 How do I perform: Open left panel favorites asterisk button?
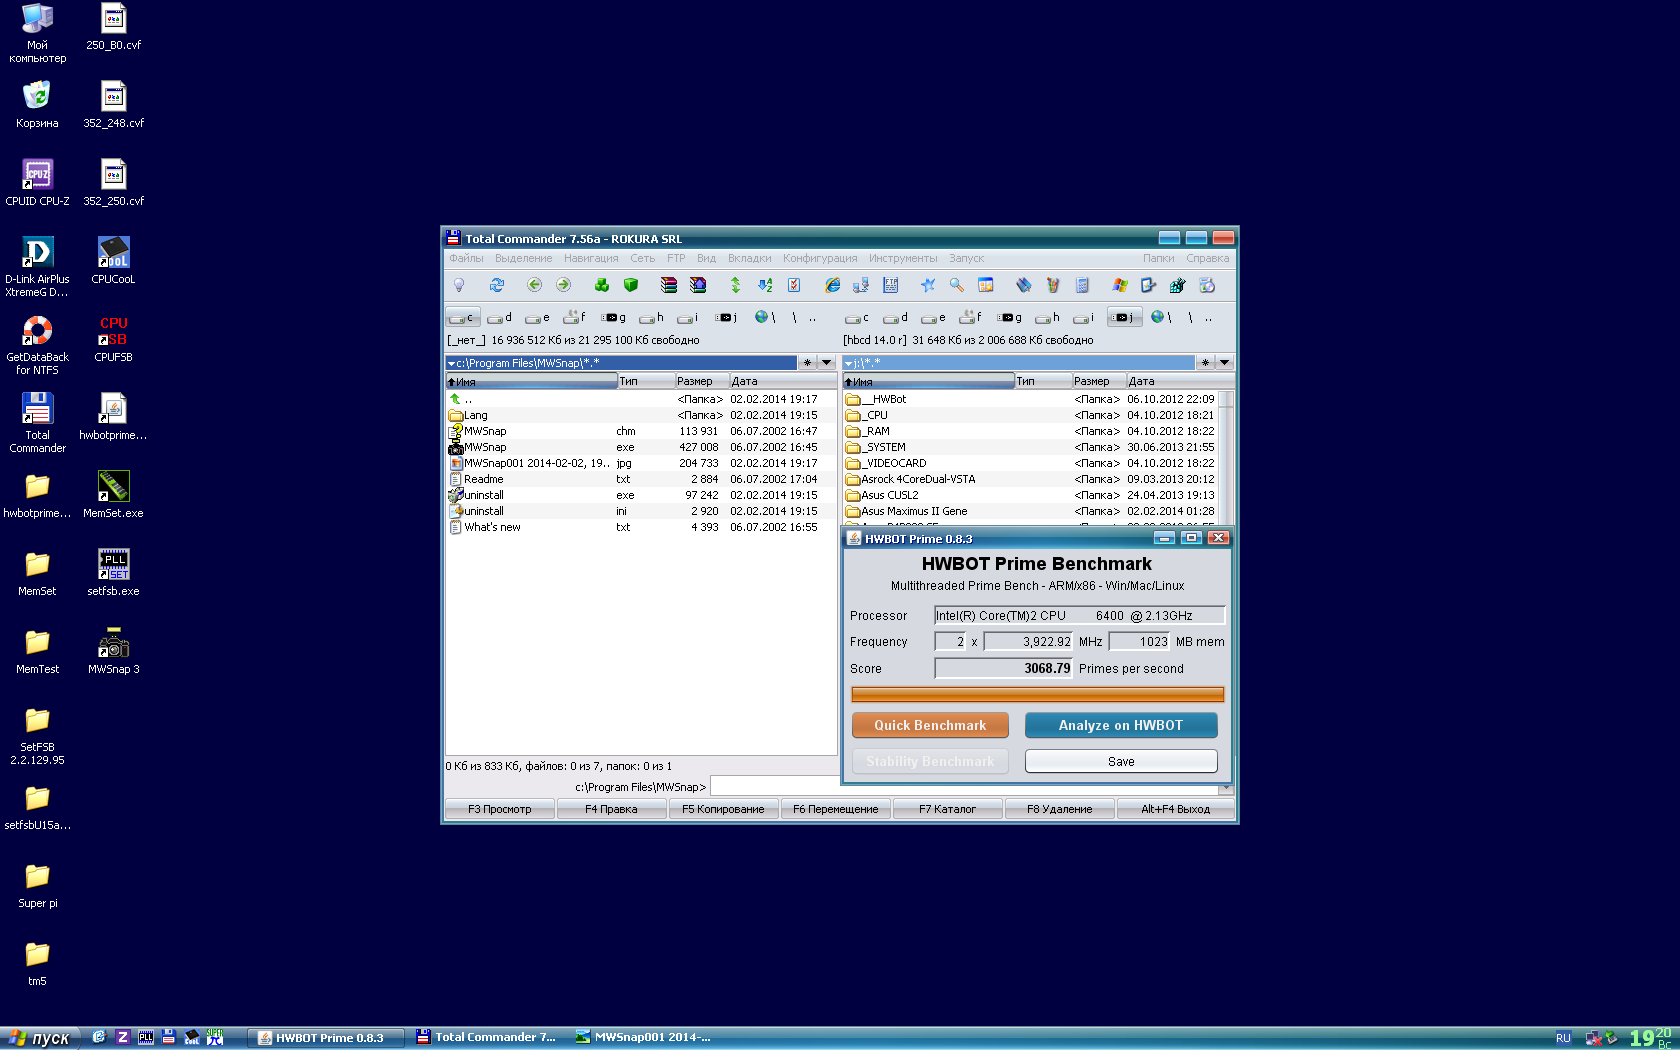pyautogui.click(x=807, y=363)
